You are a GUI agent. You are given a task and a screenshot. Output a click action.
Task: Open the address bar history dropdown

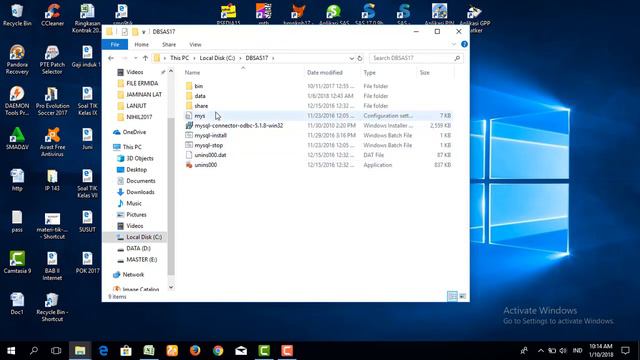tap(351, 58)
